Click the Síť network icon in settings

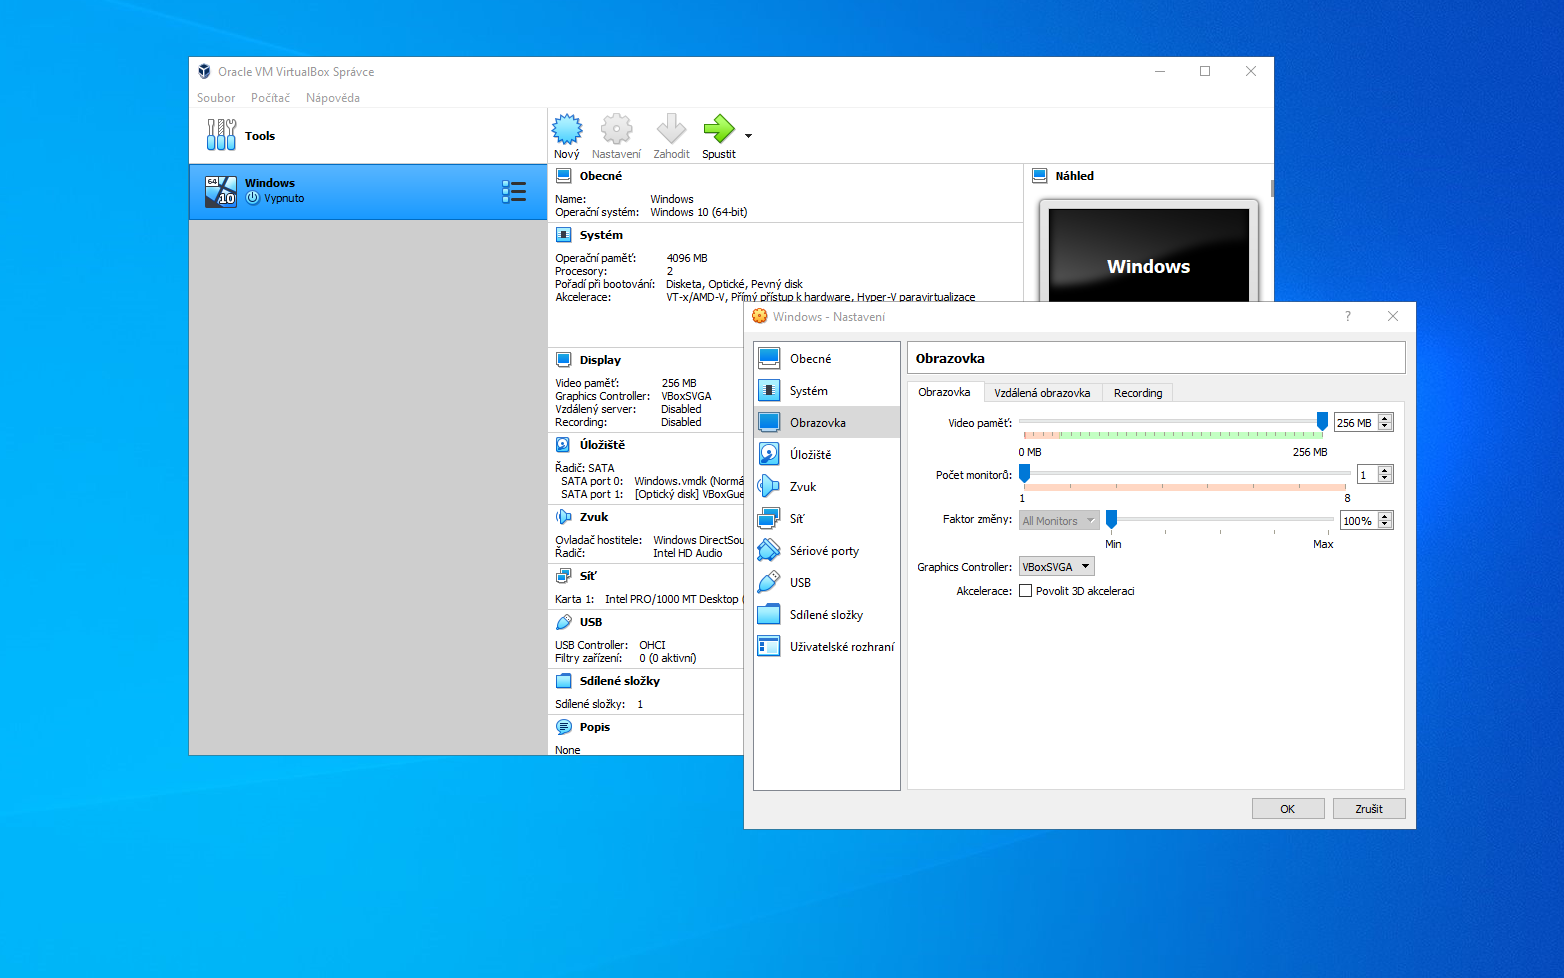(x=769, y=518)
